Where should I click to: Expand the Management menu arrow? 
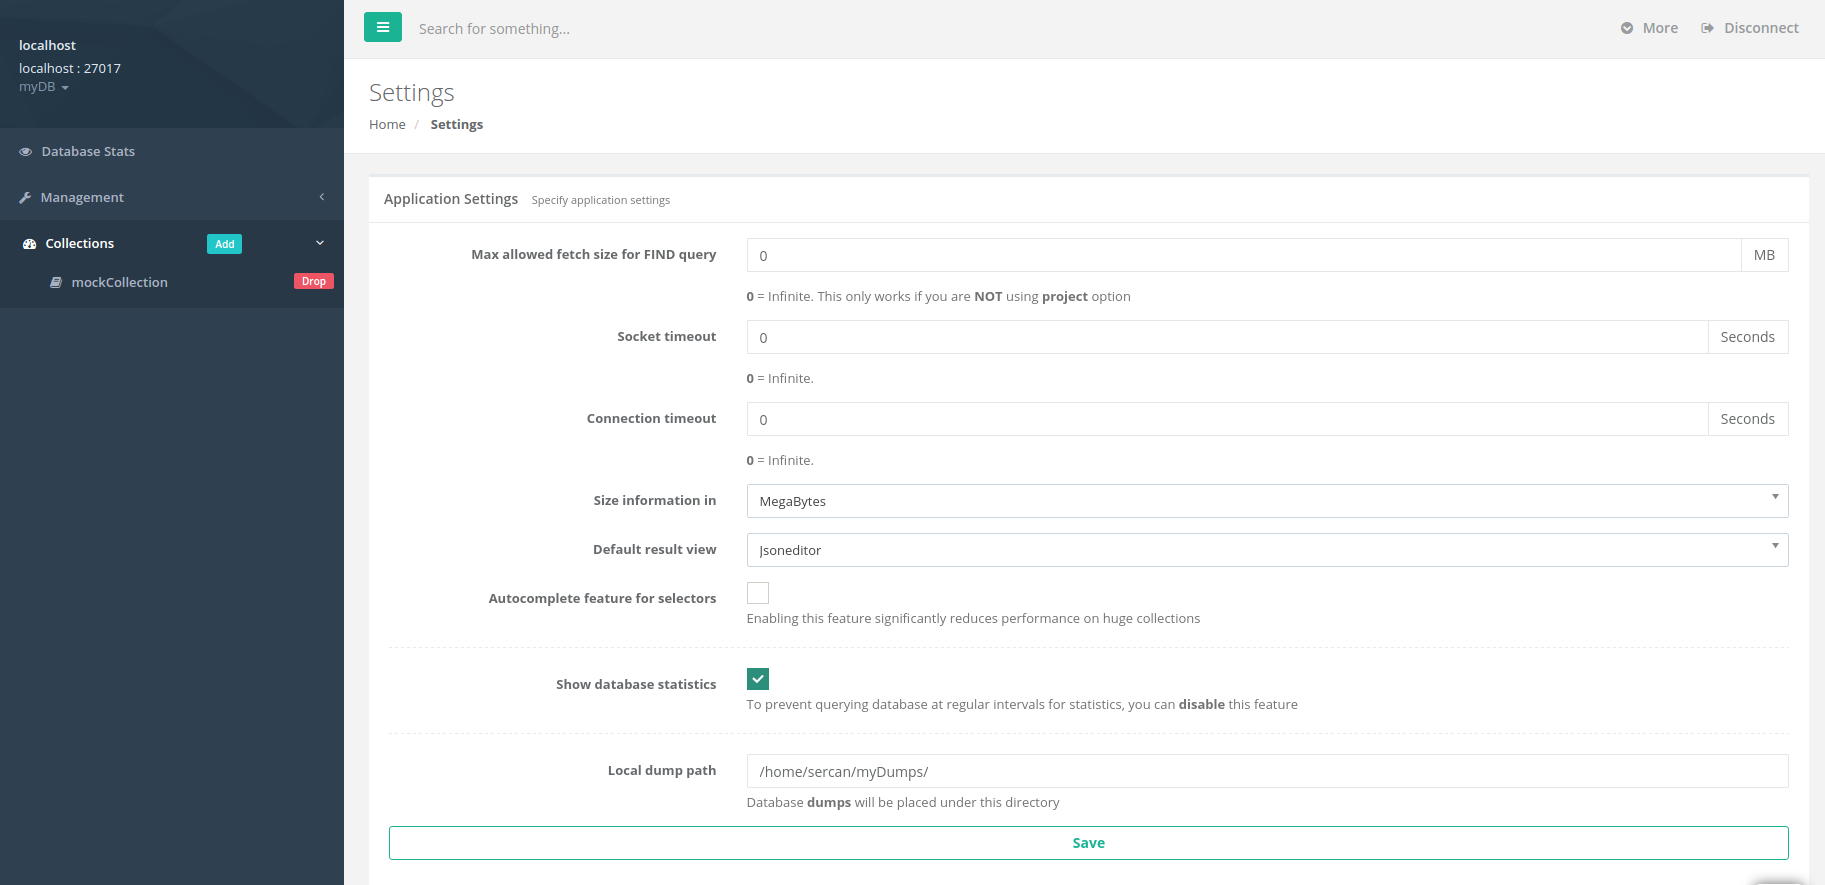pyautogui.click(x=321, y=197)
